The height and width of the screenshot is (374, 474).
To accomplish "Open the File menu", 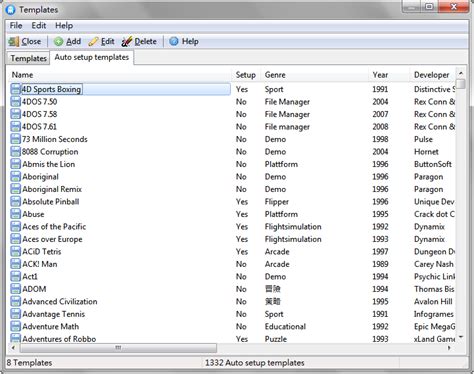I will (x=16, y=26).
